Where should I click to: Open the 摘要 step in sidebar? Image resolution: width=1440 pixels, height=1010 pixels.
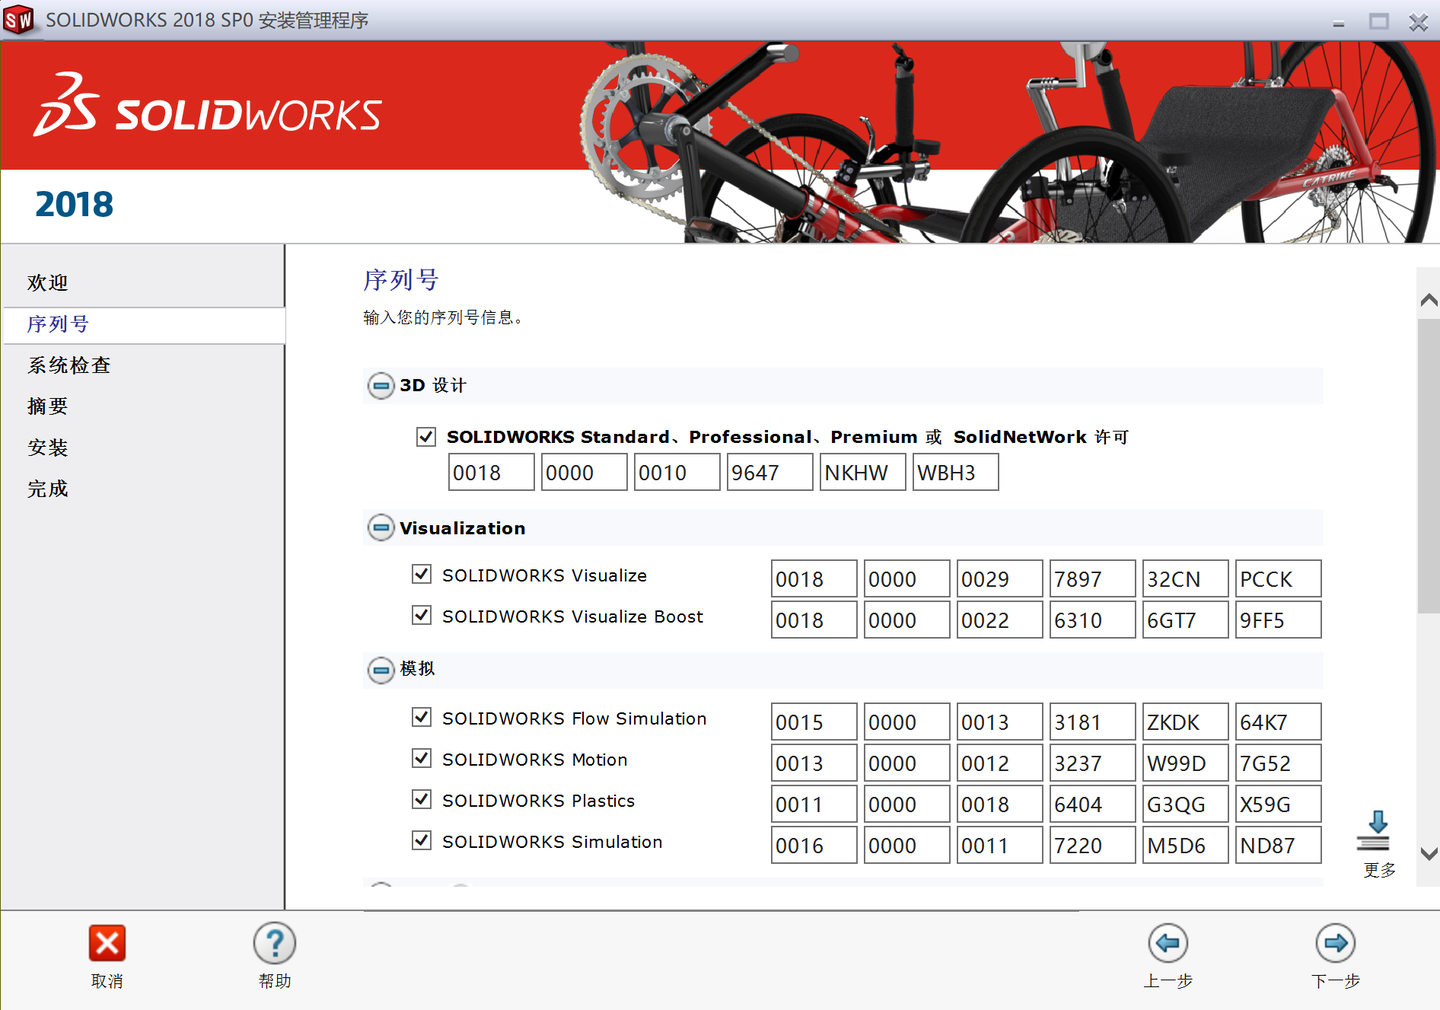coord(48,406)
